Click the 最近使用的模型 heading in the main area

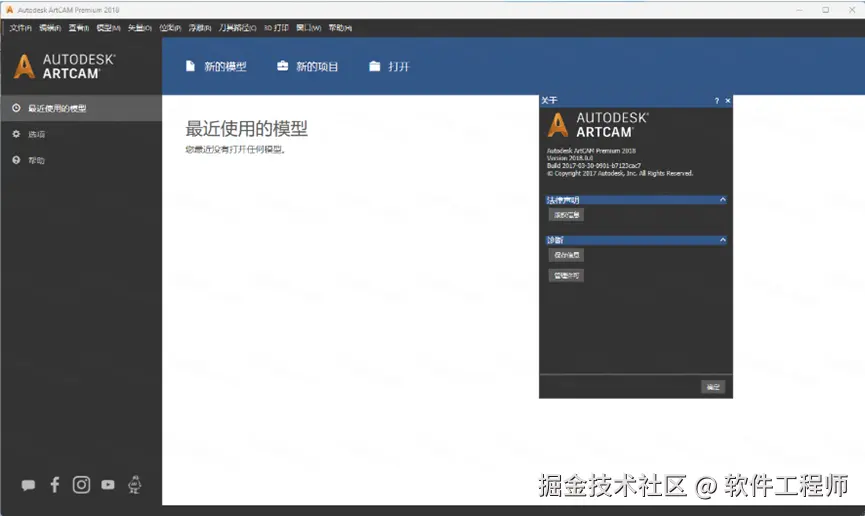coord(246,129)
